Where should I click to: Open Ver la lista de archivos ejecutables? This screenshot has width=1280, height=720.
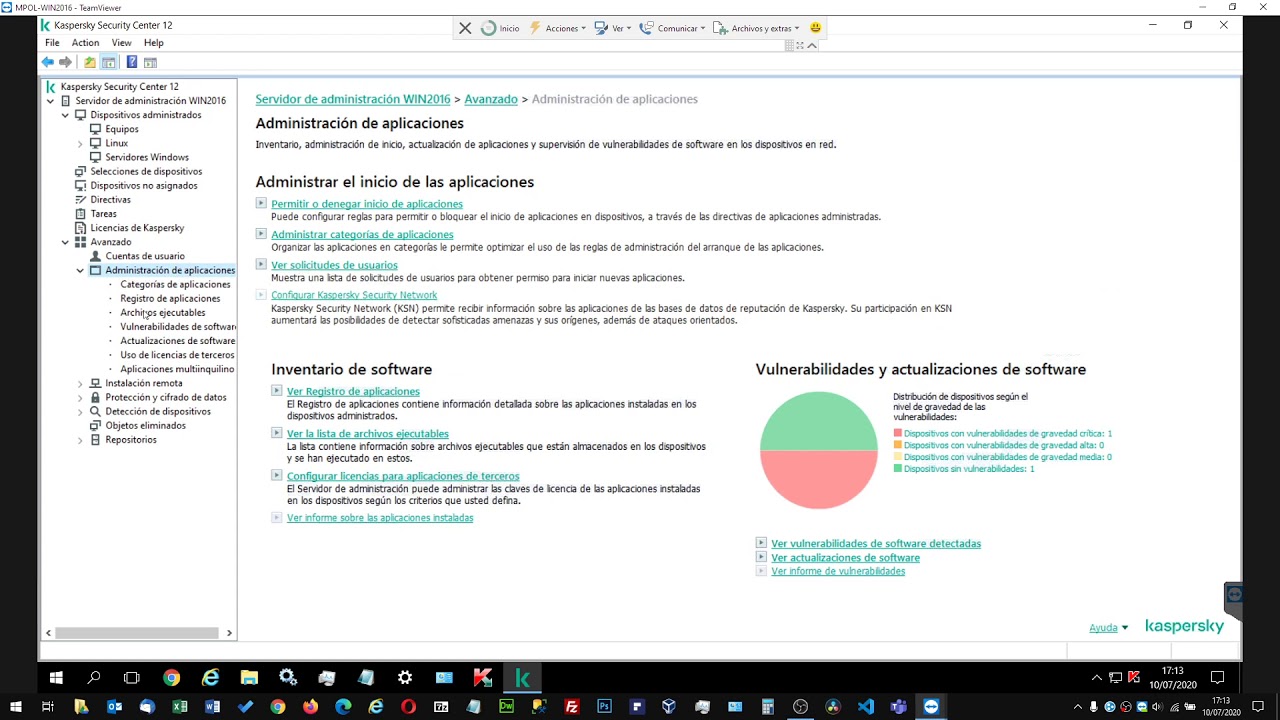tap(368, 434)
